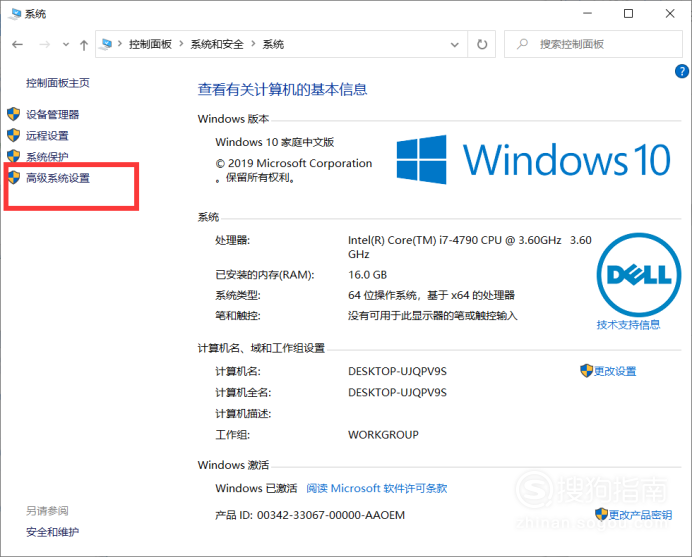Go up one level with up arrow
Screen dimensions: 692x557
[x=84, y=45]
